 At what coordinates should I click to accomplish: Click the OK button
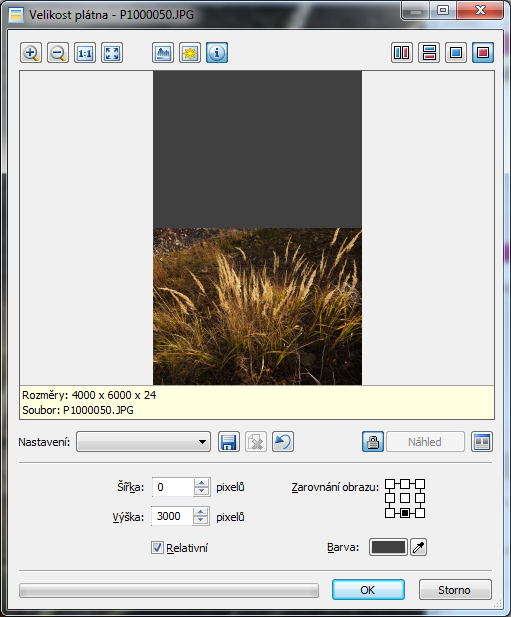368,589
